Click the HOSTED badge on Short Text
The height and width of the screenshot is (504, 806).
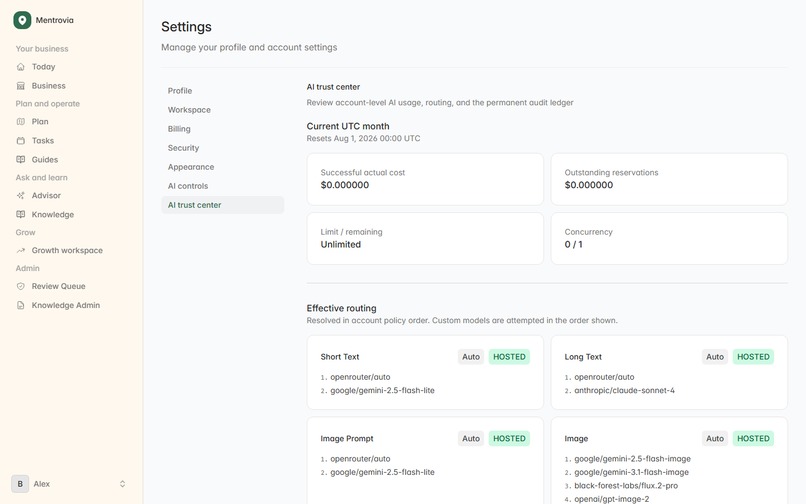509,357
